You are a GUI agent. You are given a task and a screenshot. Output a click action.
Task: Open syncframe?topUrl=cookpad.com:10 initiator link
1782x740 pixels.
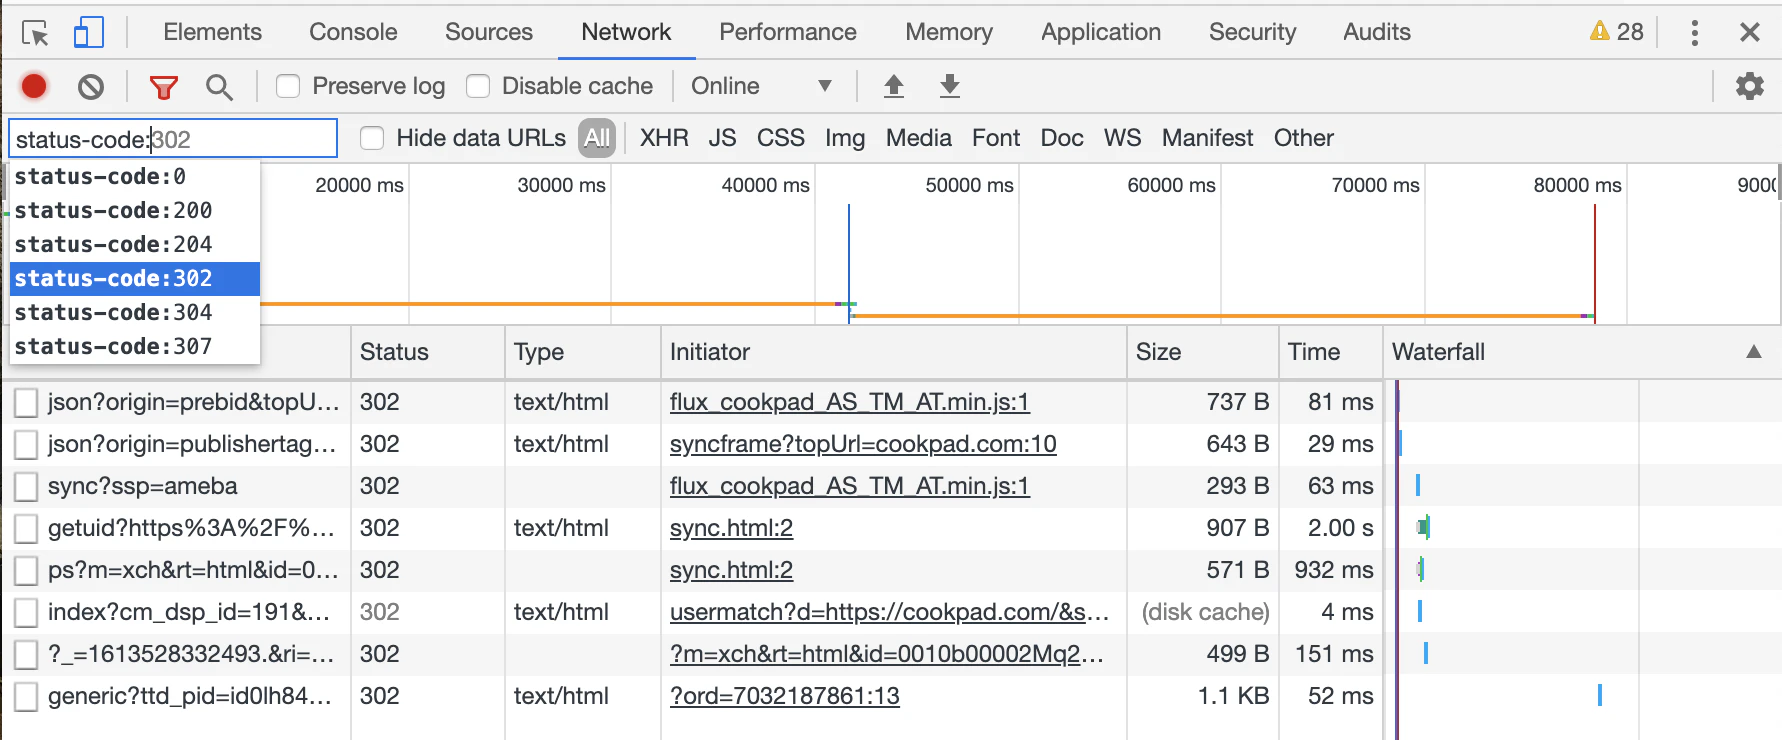pos(863,444)
